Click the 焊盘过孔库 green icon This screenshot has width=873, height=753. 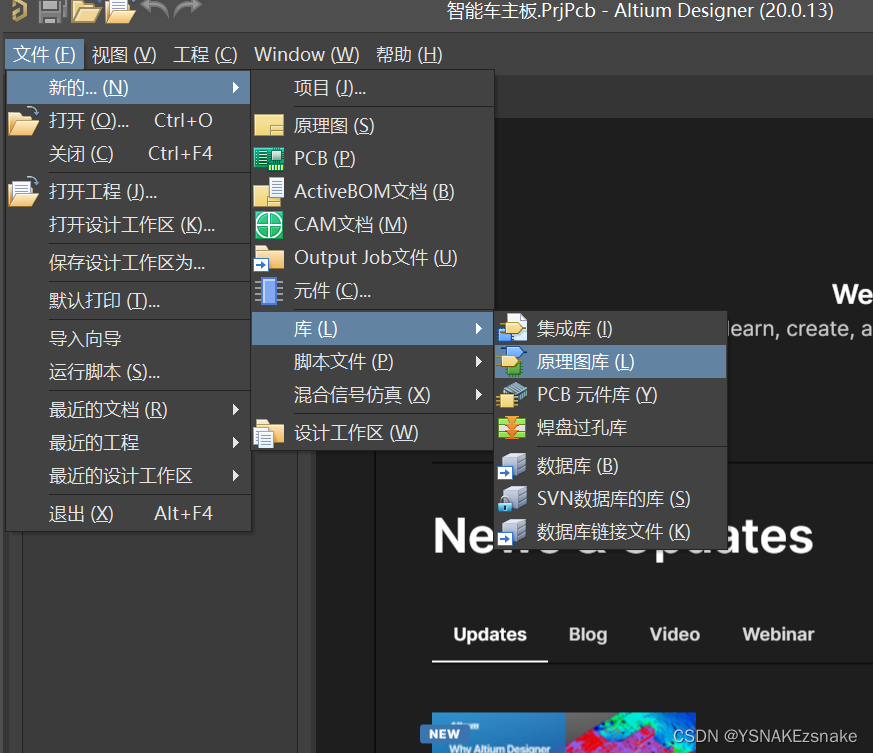512,428
